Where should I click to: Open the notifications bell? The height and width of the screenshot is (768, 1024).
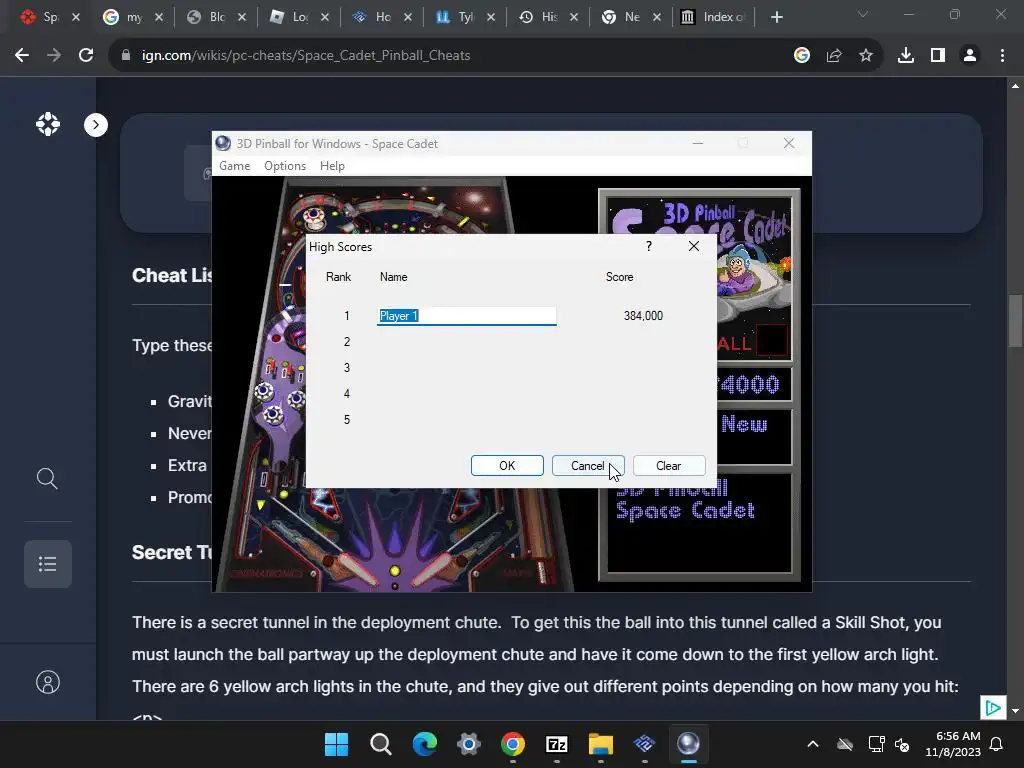(x=997, y=744)
